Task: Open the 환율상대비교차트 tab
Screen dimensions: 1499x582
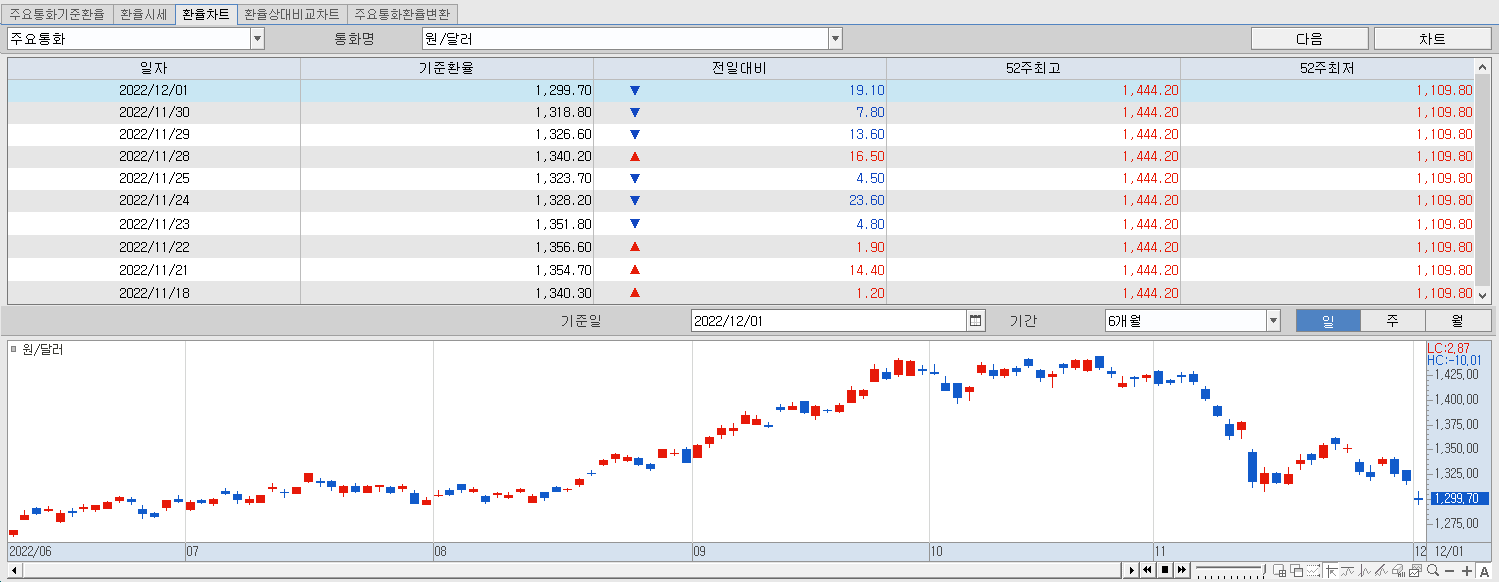Action: 291,14
